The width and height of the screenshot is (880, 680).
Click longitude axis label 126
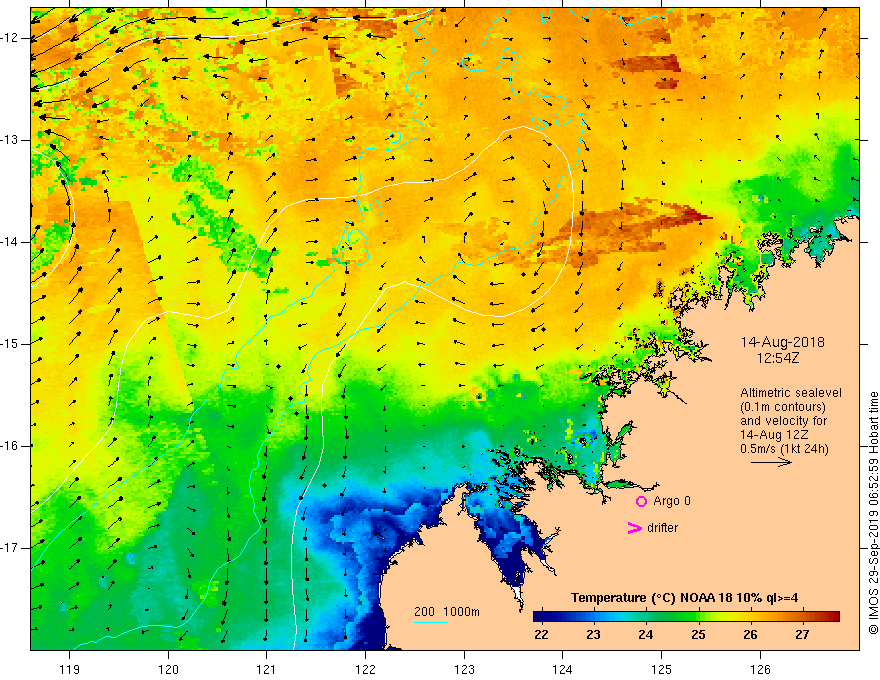pos(760,669)
